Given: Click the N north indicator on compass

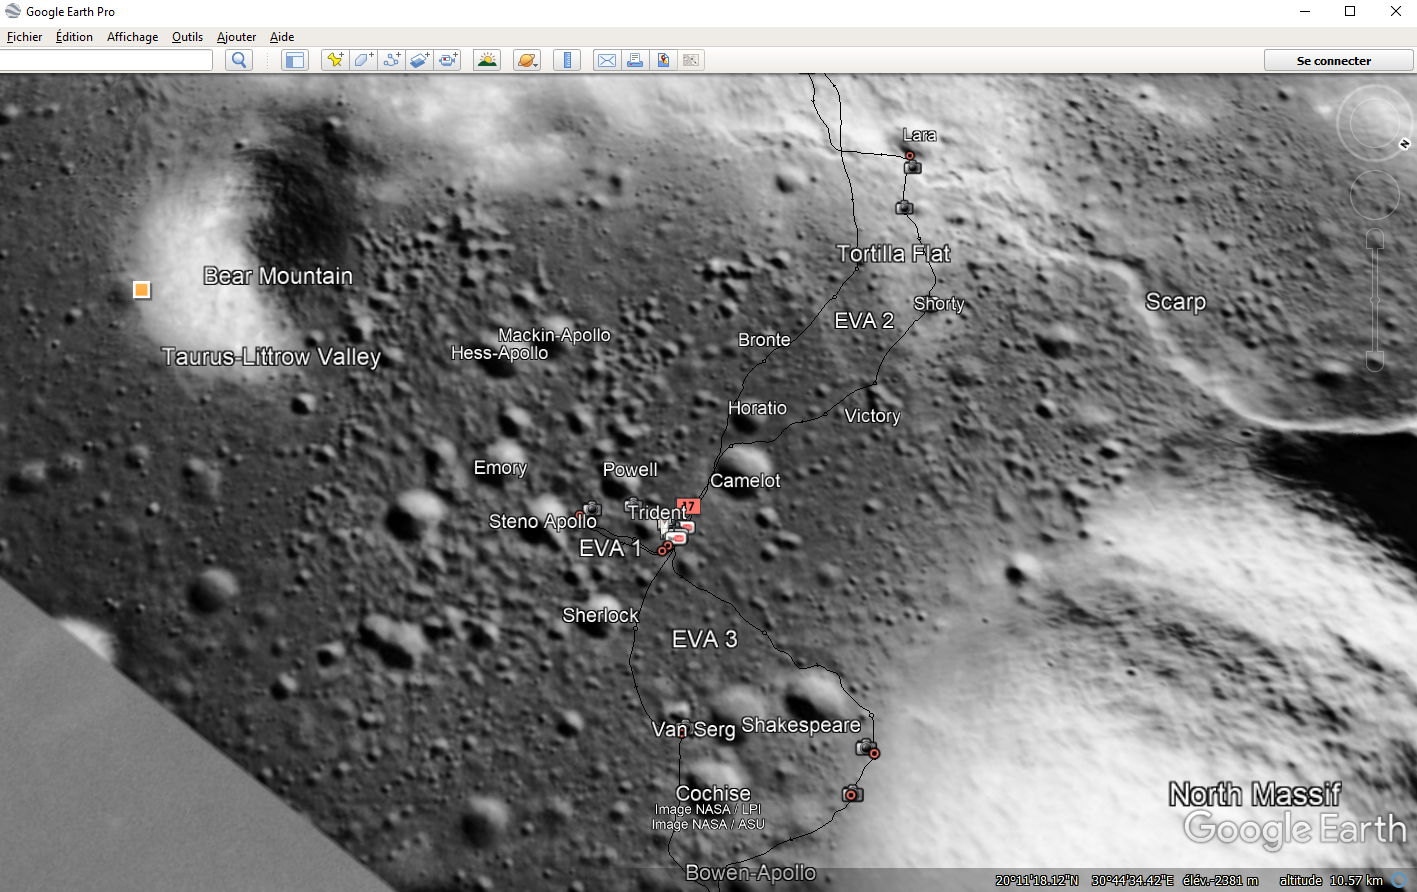Looking at the screenshot, I should [x=1404, y=145].
